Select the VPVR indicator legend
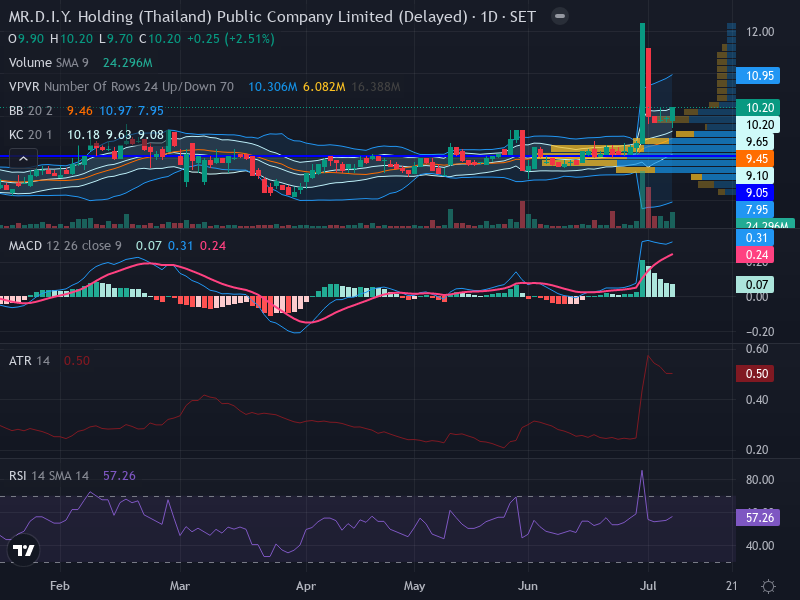 point(121,87)
